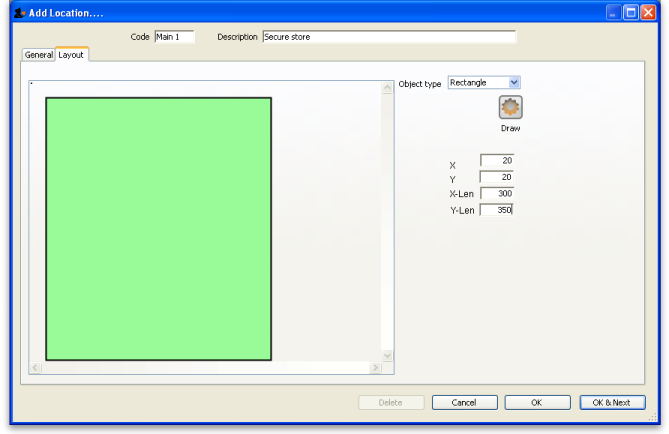Maximize the Add Location window
Image resolution: width=669 pixels, height=434 pixels.
coord(633,12)
